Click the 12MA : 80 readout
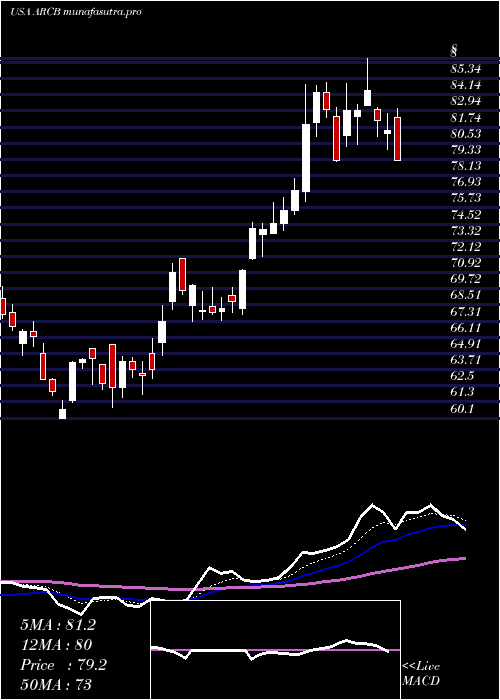The height and width of the screenshot is (700, 500). click(x=56, y=645)
